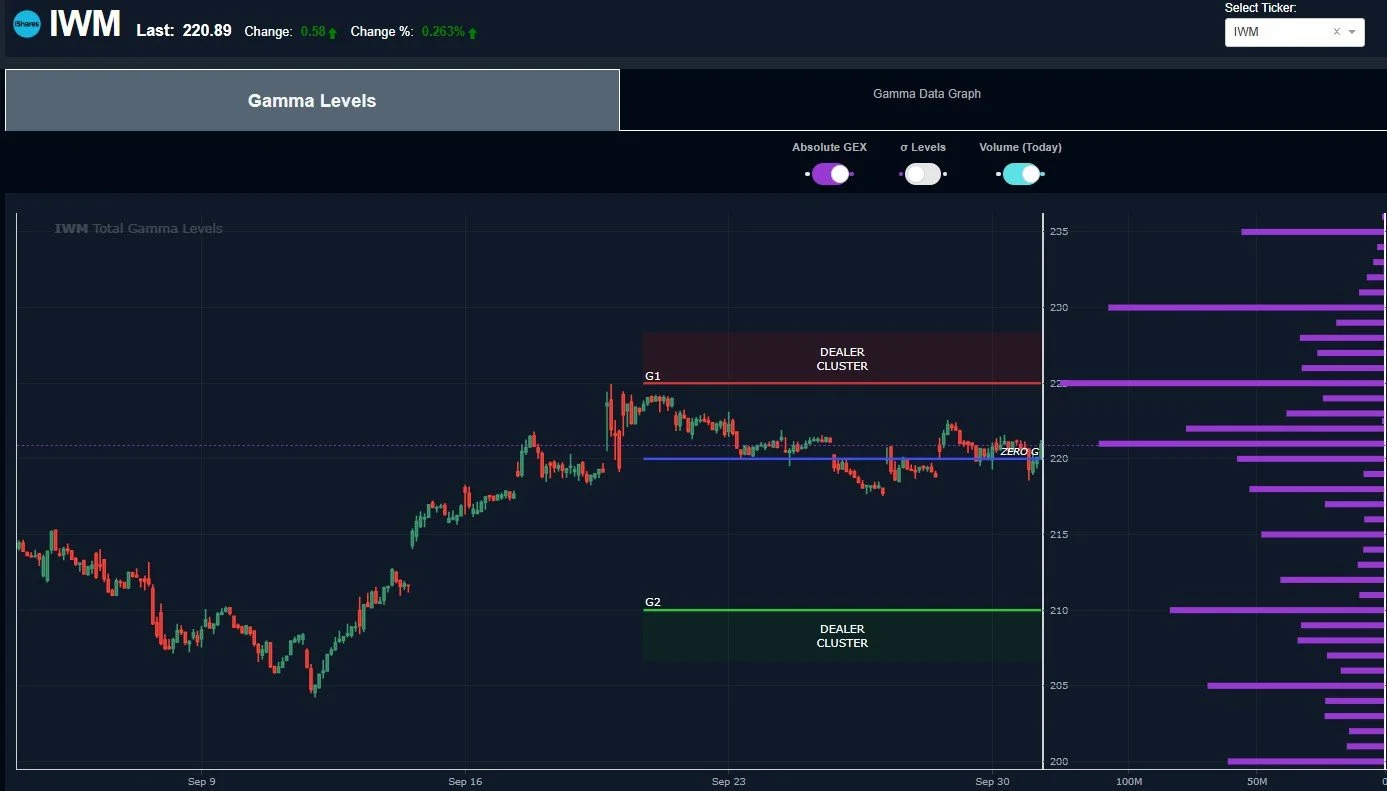This screenshot has width=1387, height=791.
Task: Click the iShares logo icon
Action: (27, 24)
